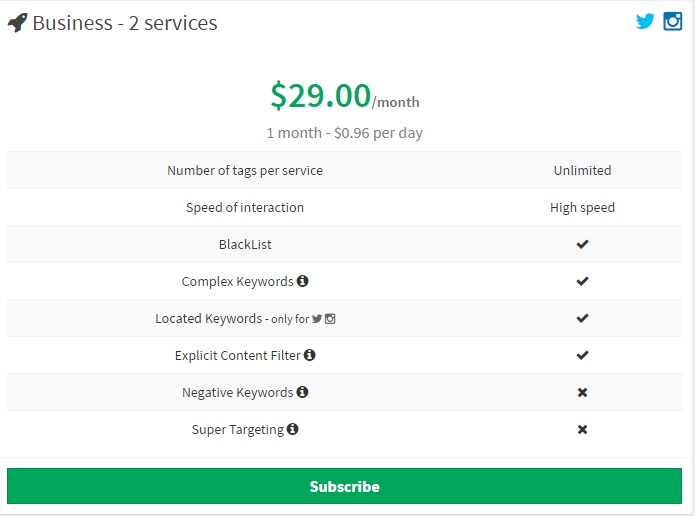This screenshot has width=695, height=516.
Task: Click the 1 month - $0.96 per day text
Action: tap(345, 133)
